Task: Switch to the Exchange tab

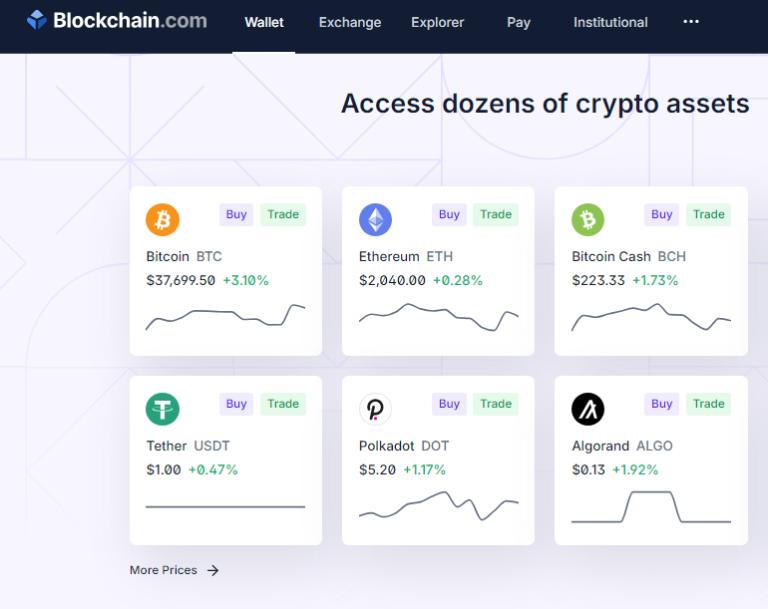Action: point(350,23)
